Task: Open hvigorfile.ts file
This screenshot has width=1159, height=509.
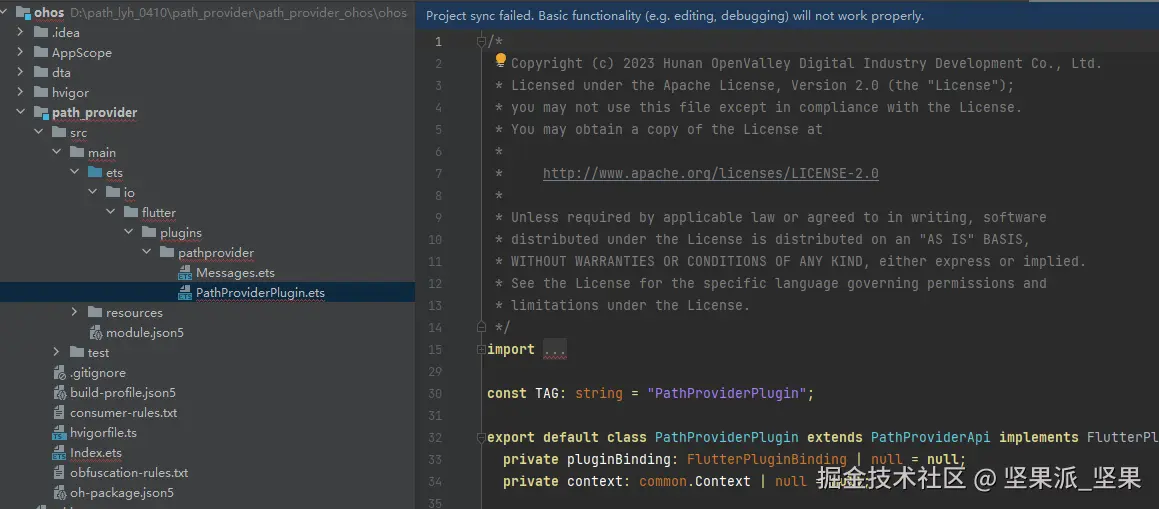Action: [x=103, y=432]
